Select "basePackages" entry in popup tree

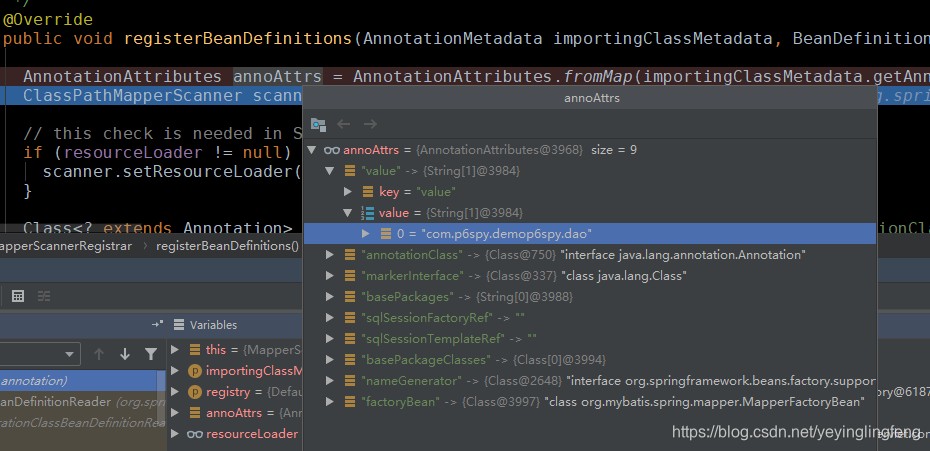click(x=590, y=297)
